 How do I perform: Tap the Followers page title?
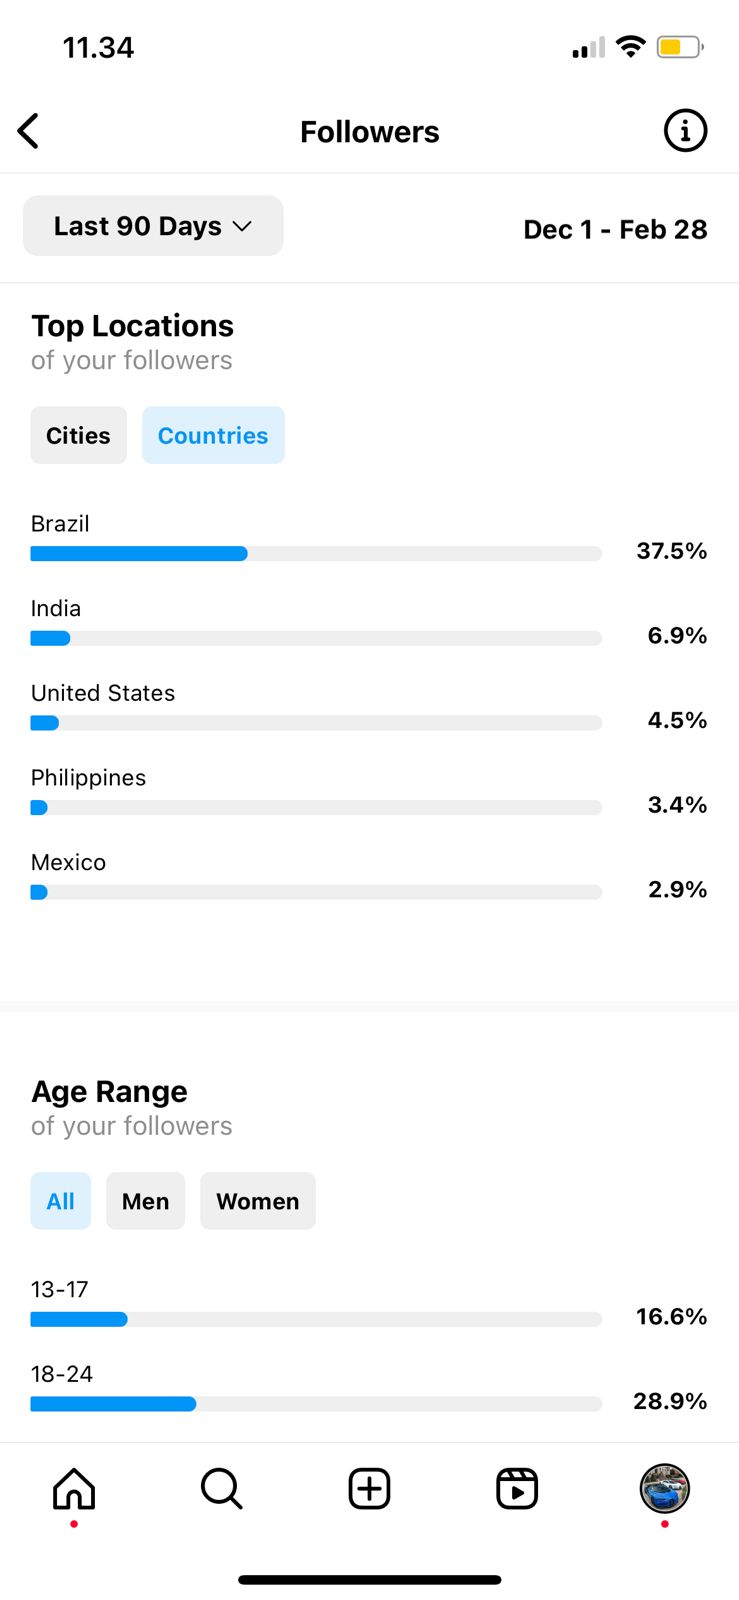(369, 132)
